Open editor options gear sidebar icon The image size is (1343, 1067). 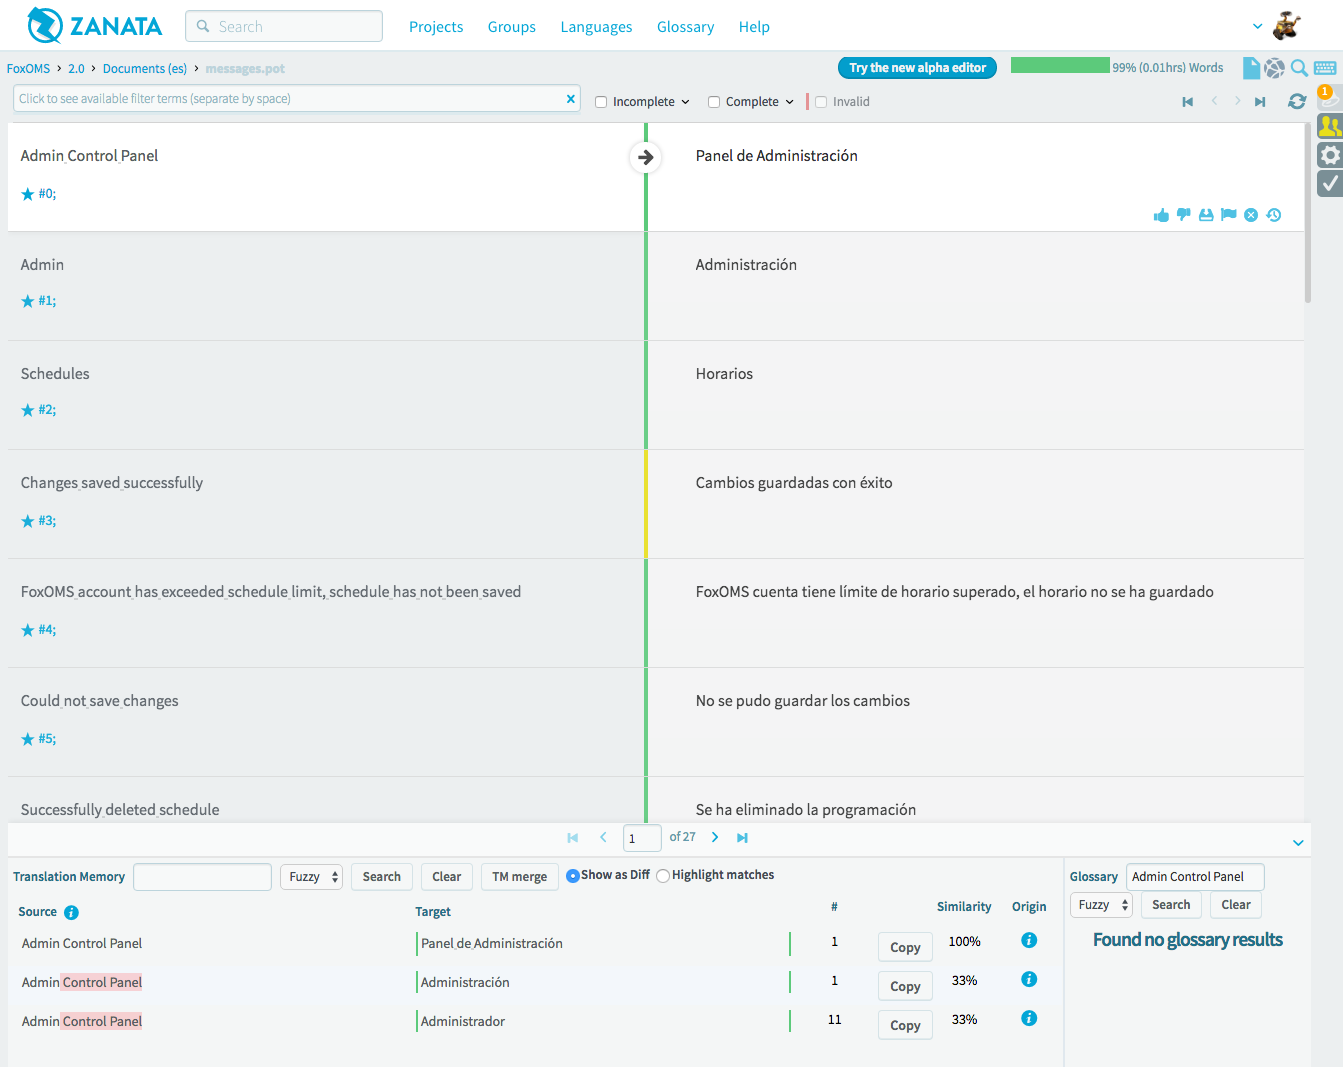tap(1330, 155)
